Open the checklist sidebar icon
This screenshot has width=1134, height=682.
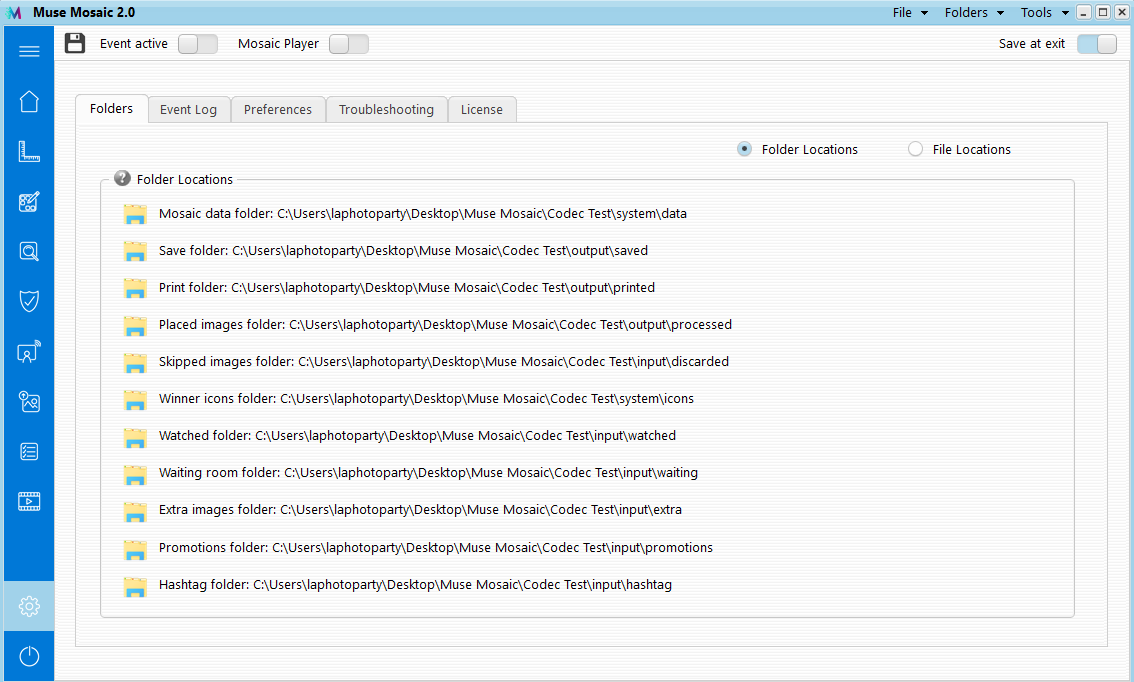pyautogui.click(x=29, y=452)
